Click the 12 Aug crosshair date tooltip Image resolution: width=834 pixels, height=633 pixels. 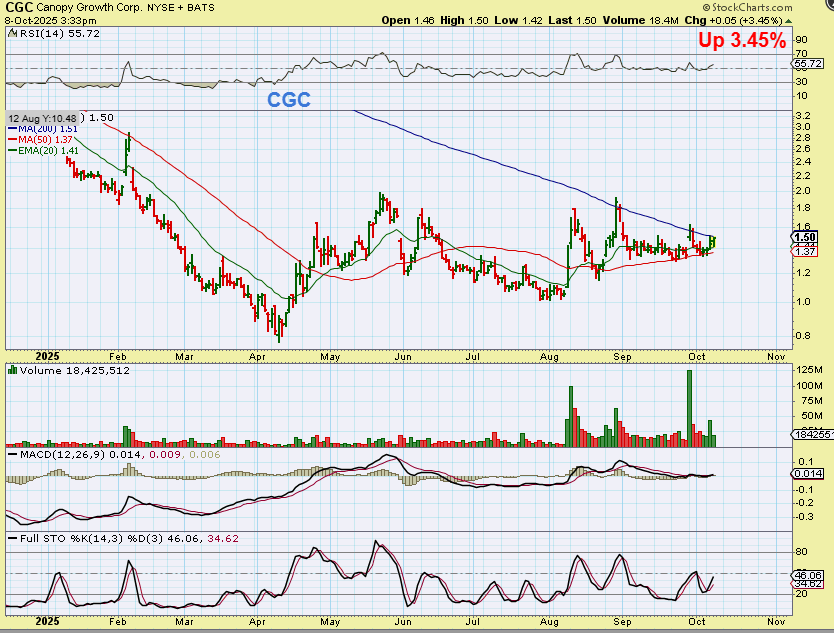click(x=44, y=117)
